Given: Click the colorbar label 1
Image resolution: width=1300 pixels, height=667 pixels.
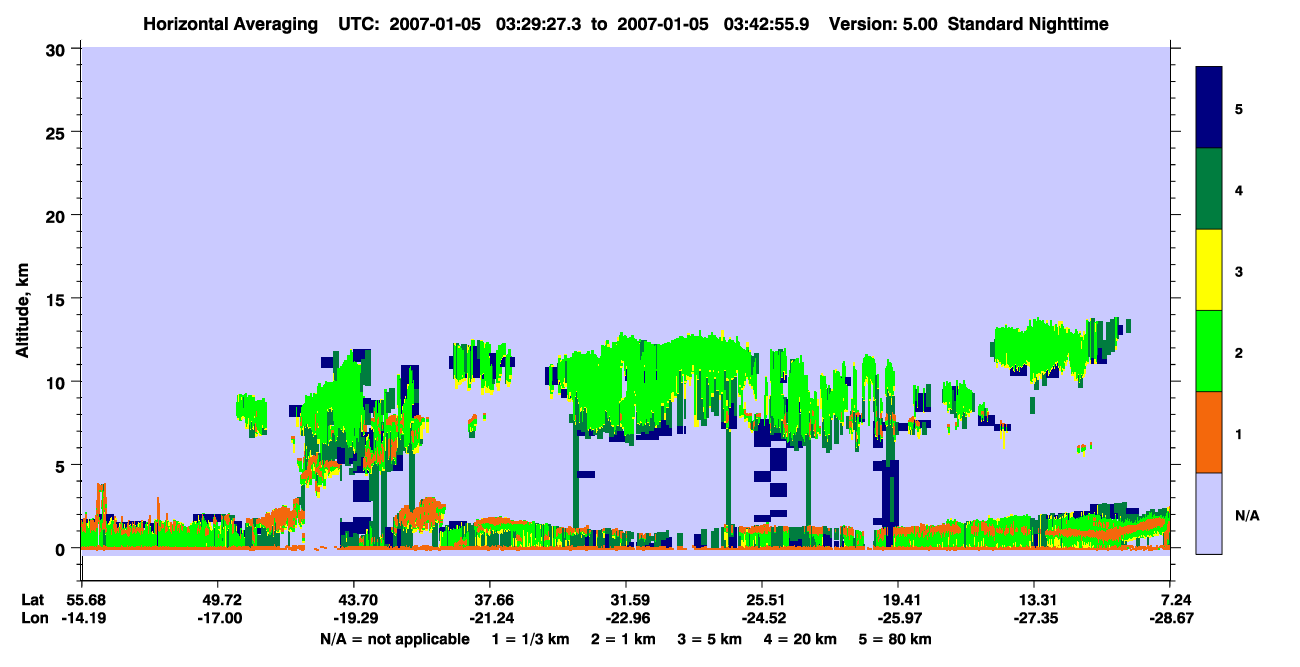Looking at the screenshot, I should (x=1239, y=433).
